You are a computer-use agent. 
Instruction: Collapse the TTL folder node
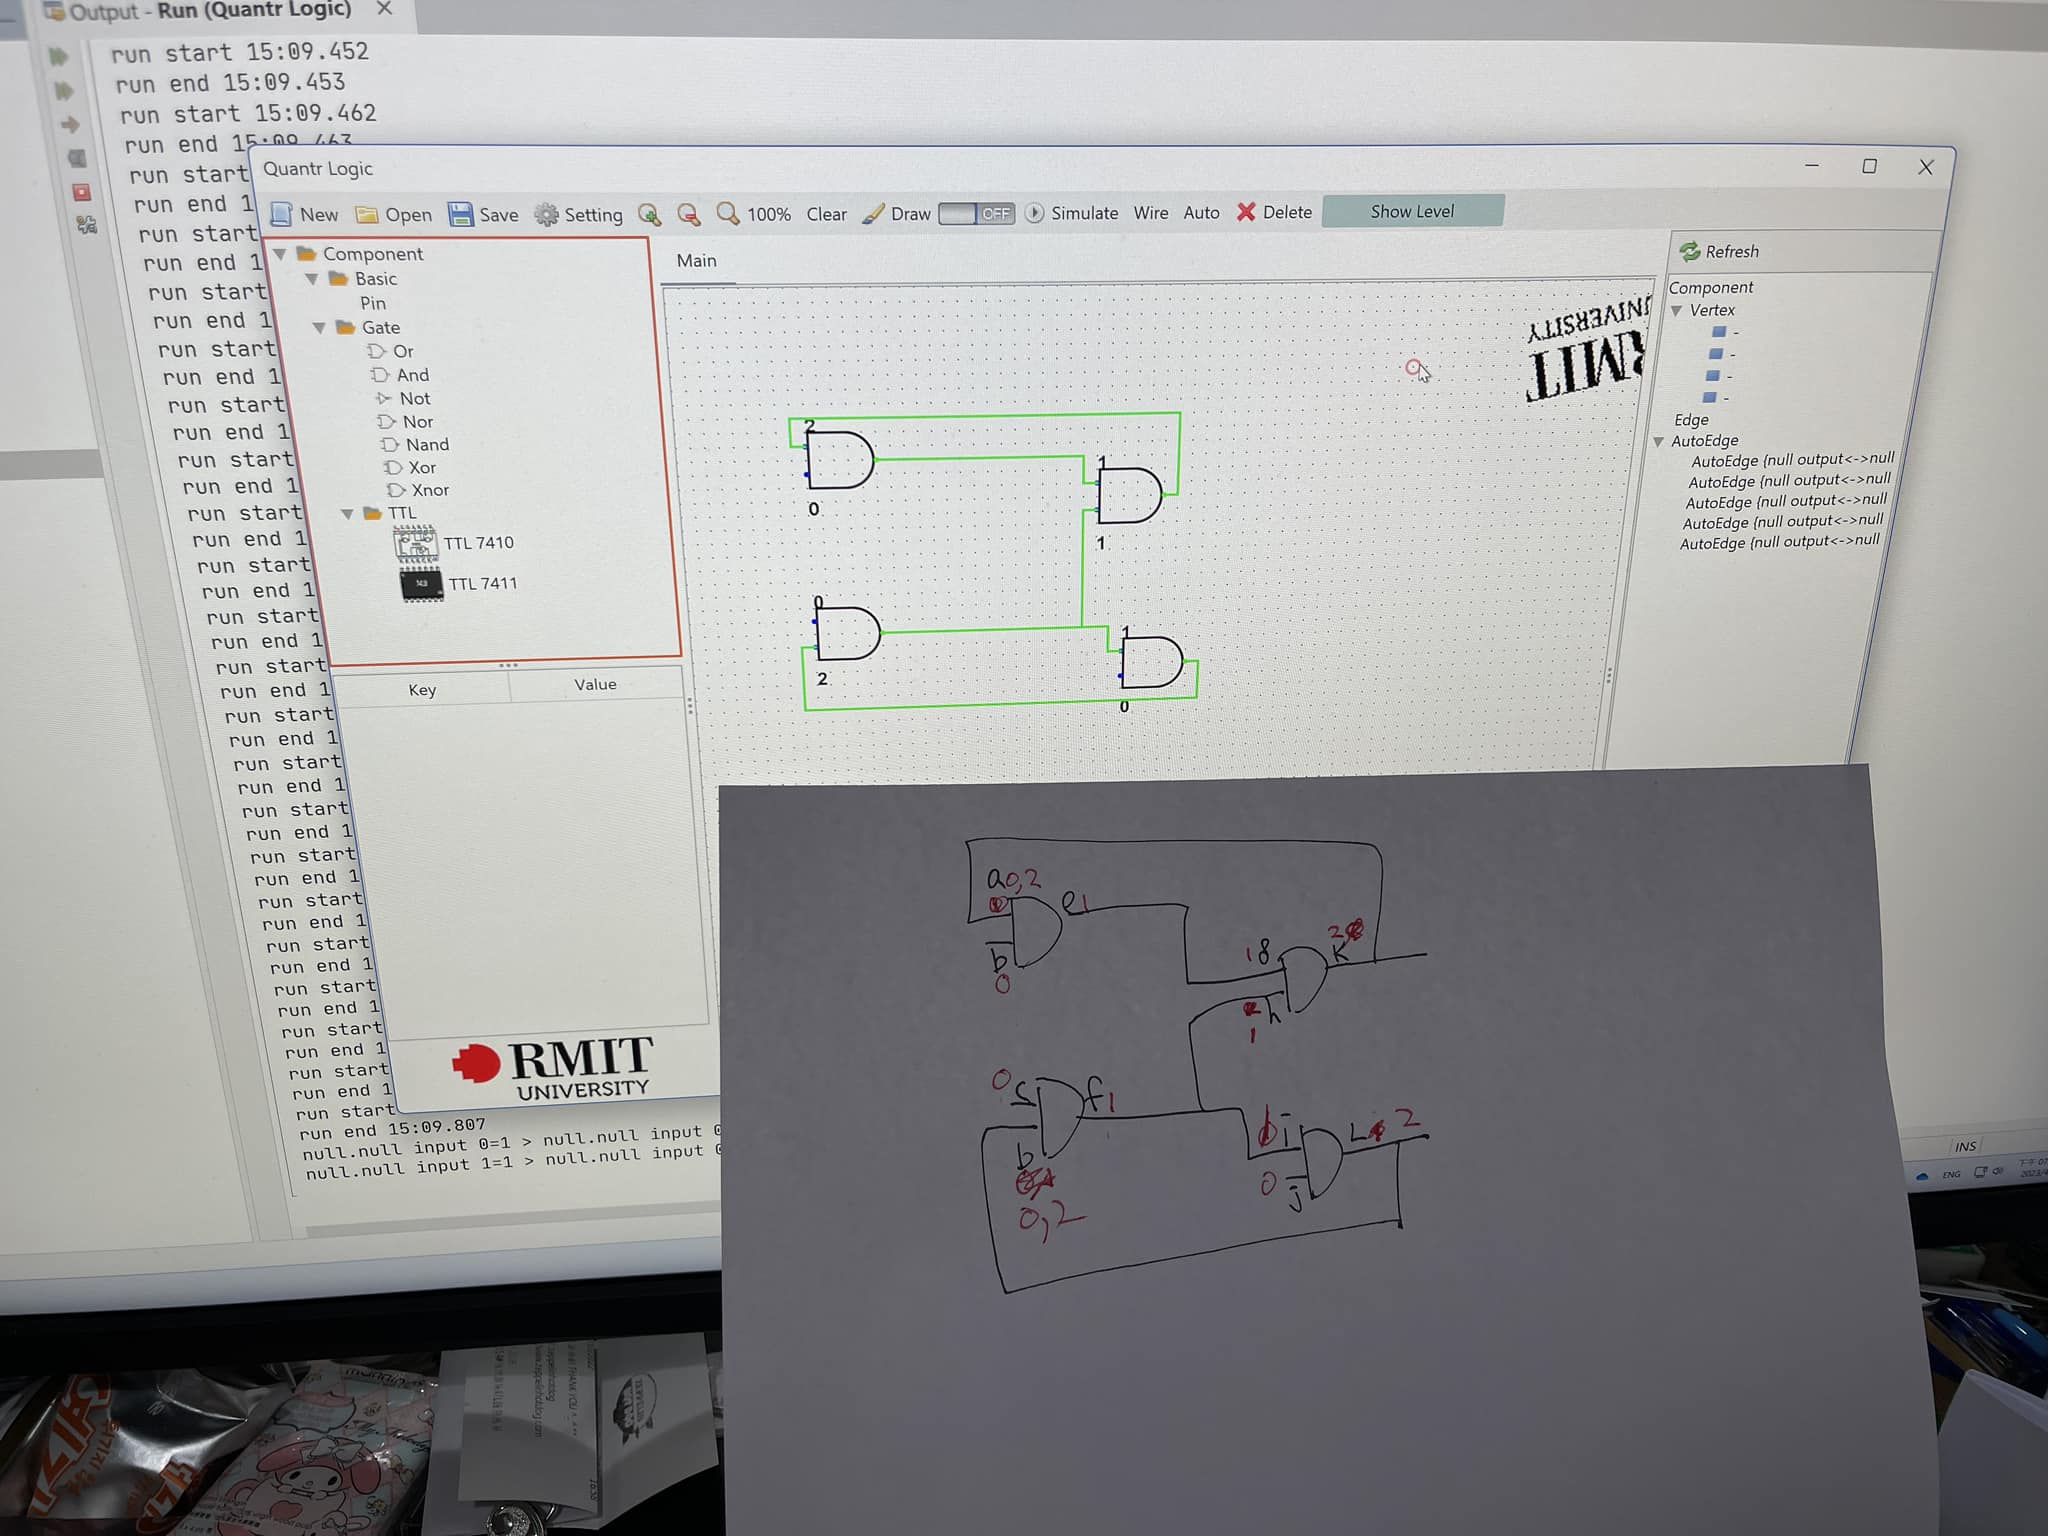(347, 514)
